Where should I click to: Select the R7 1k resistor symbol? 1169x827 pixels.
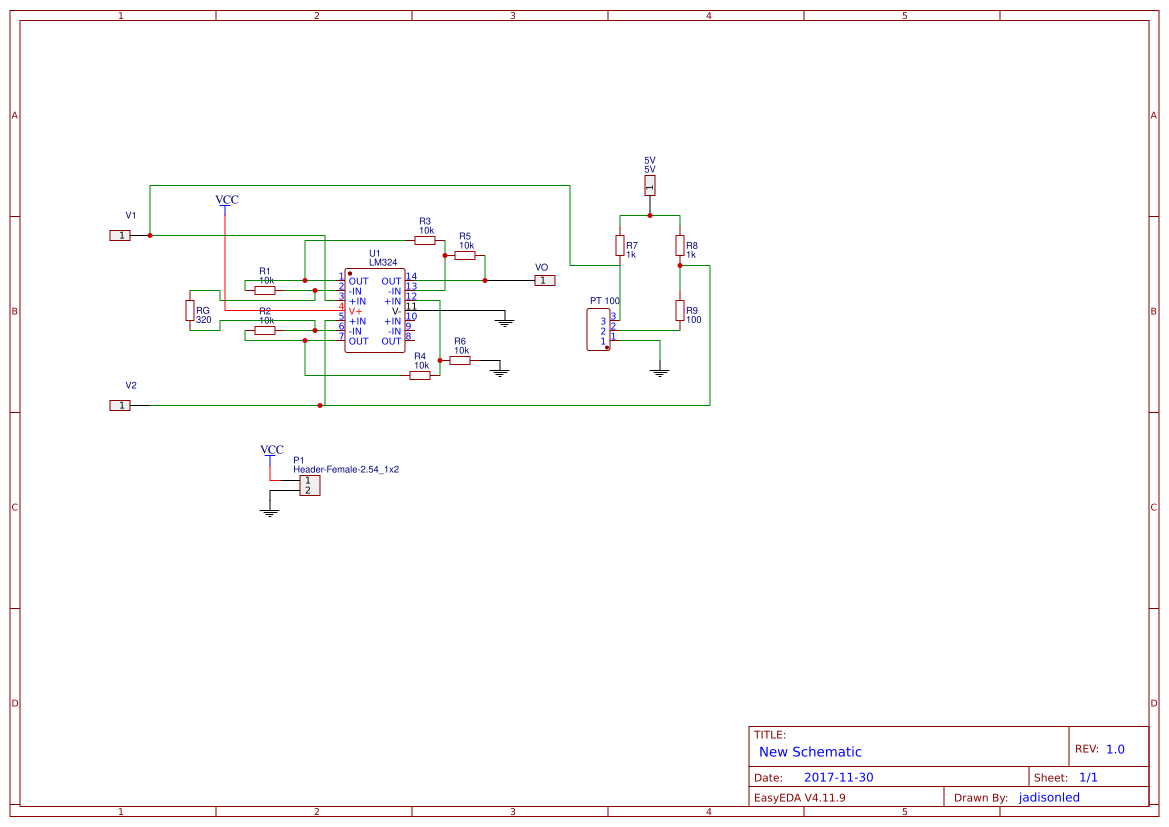[x=620, y=243]
